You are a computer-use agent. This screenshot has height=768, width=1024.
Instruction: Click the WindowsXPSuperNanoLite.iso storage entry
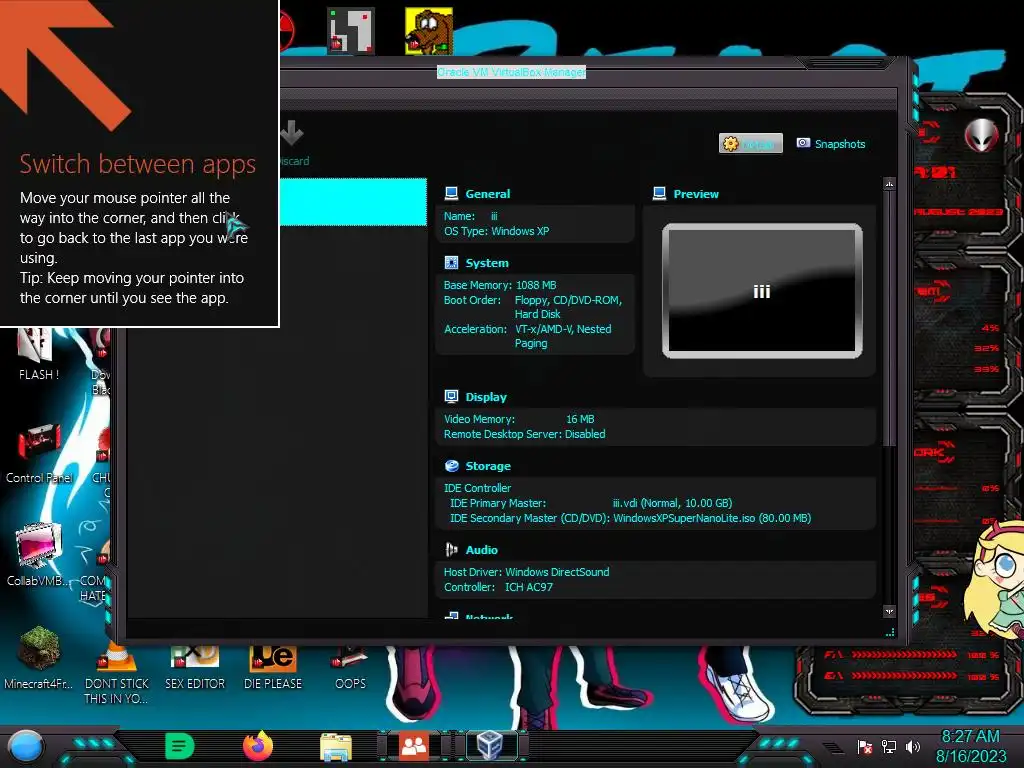(712, 519)
